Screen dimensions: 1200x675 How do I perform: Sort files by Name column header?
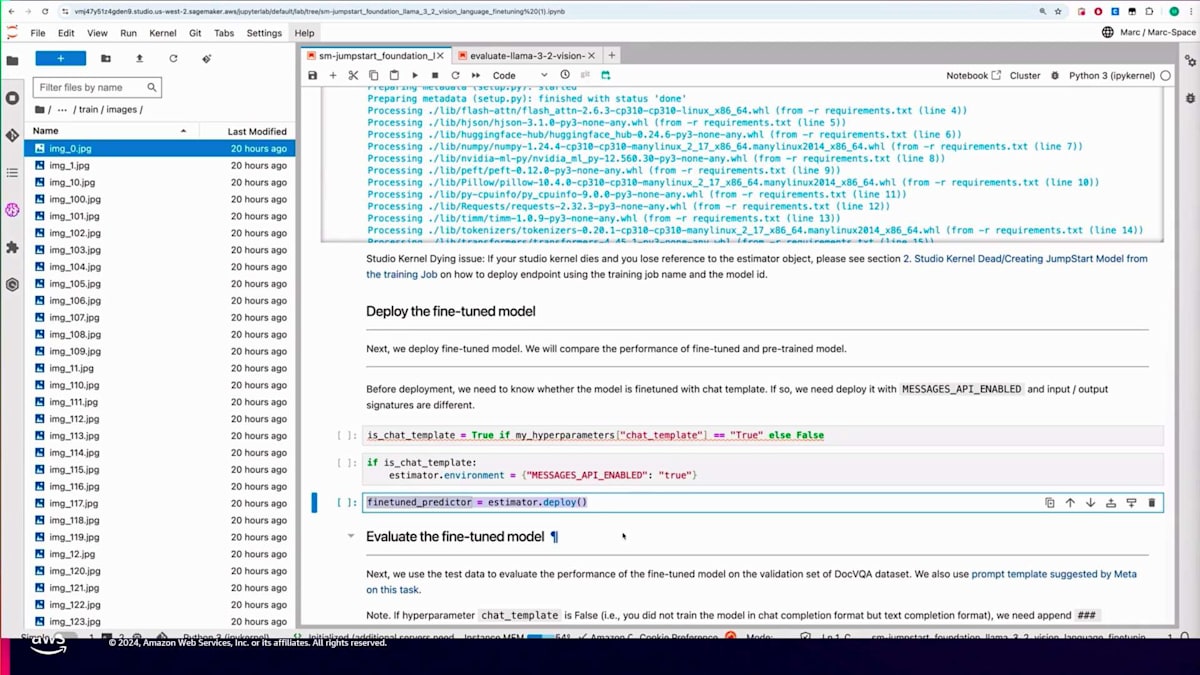coord(110,131)
